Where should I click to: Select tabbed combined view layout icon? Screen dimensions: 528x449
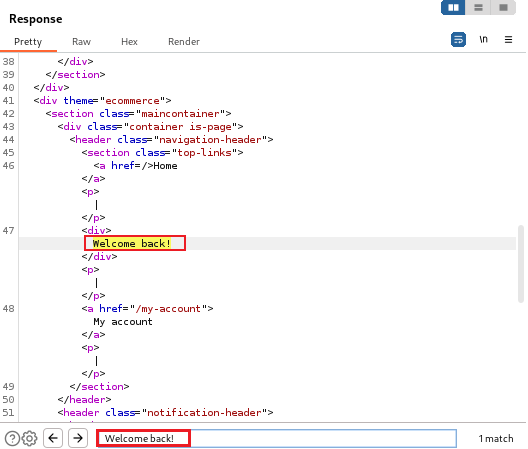tap(503, 7)
